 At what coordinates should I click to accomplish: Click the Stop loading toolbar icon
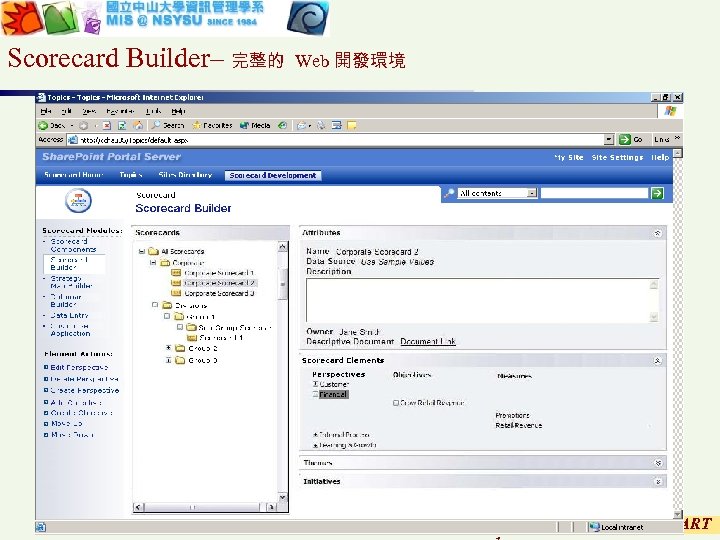point(107,125)
